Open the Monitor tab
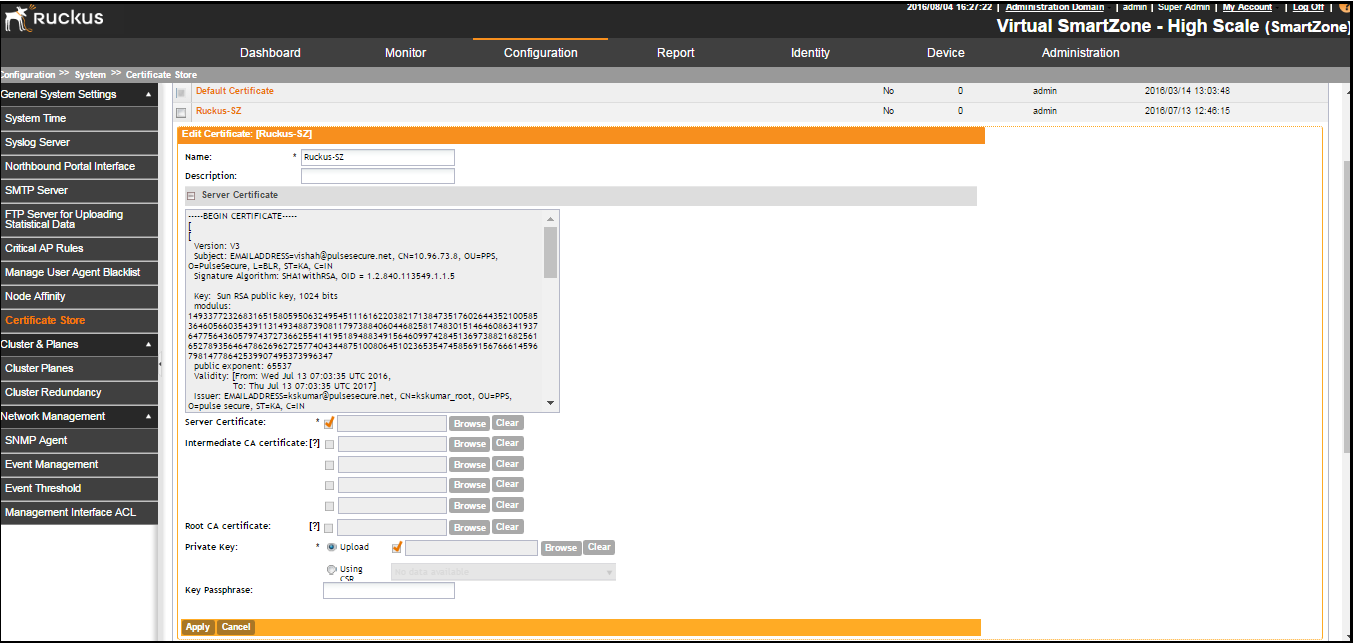Viewport: 1355px width, 643px height. click(x=405, y=53)
